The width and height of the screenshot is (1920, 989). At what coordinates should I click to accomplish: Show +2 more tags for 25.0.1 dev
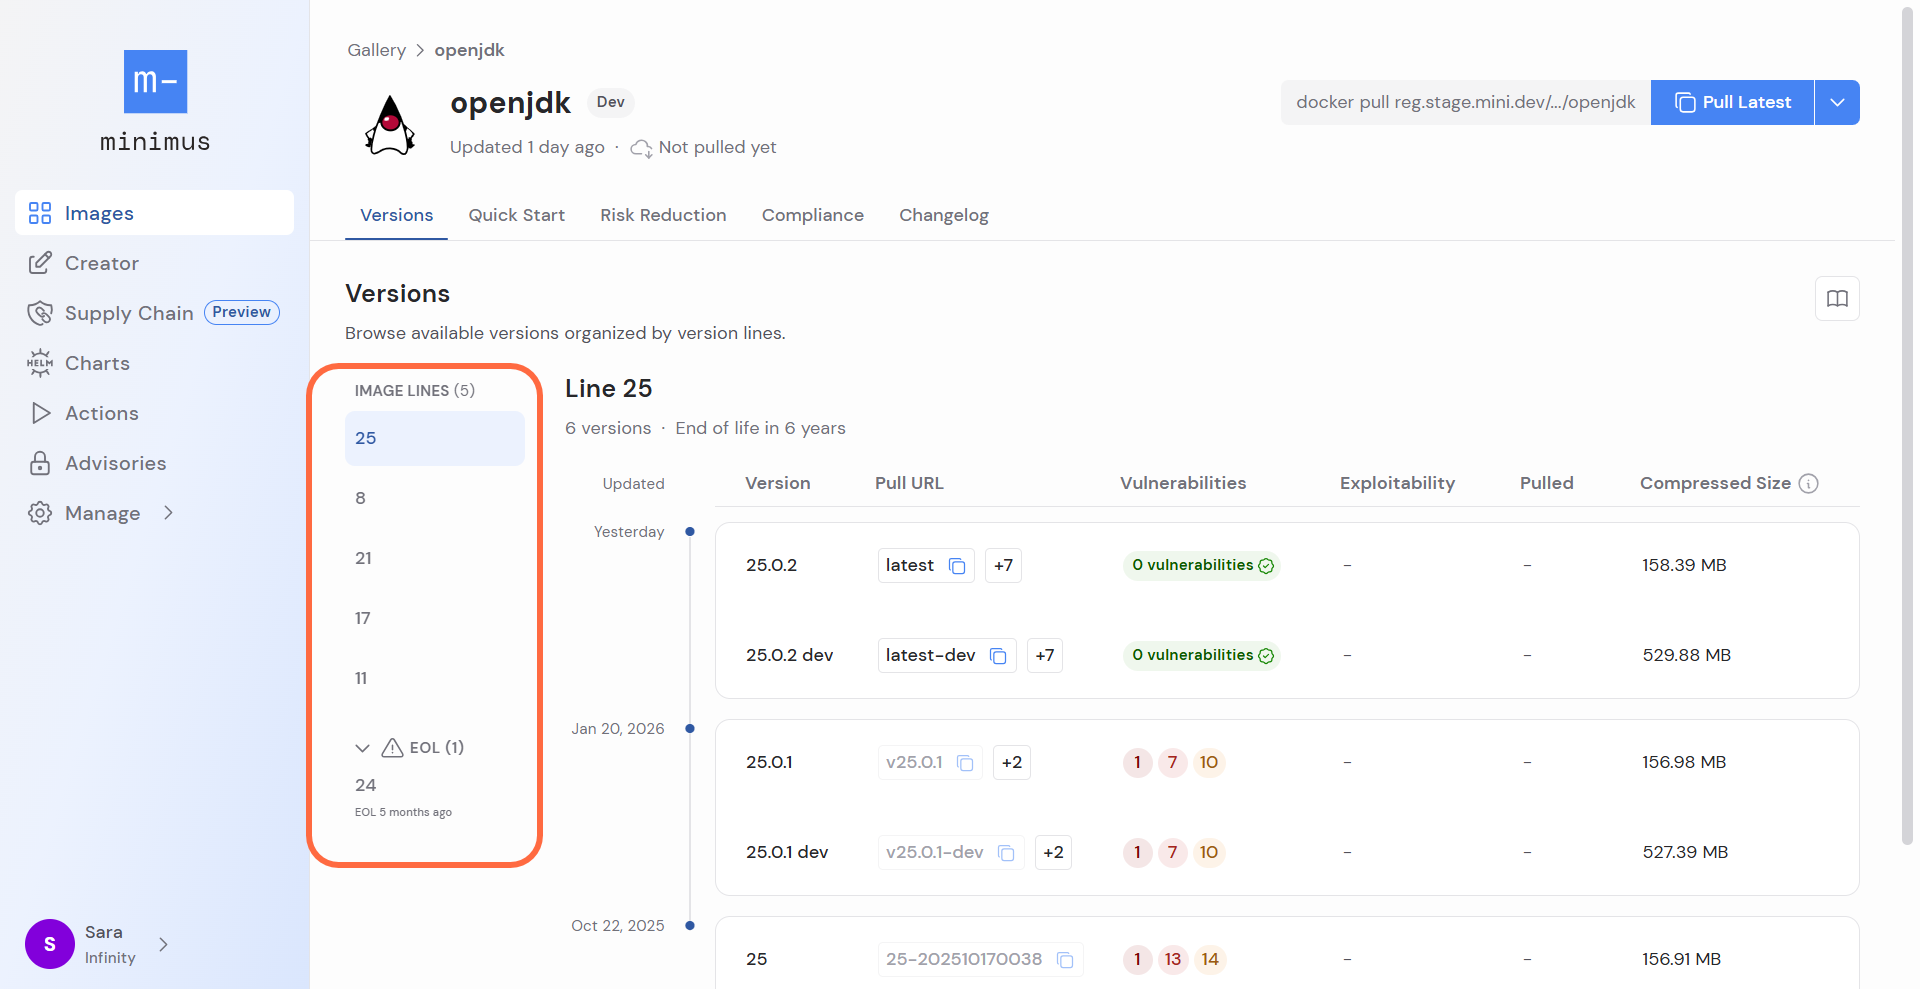pos(1053,852)
